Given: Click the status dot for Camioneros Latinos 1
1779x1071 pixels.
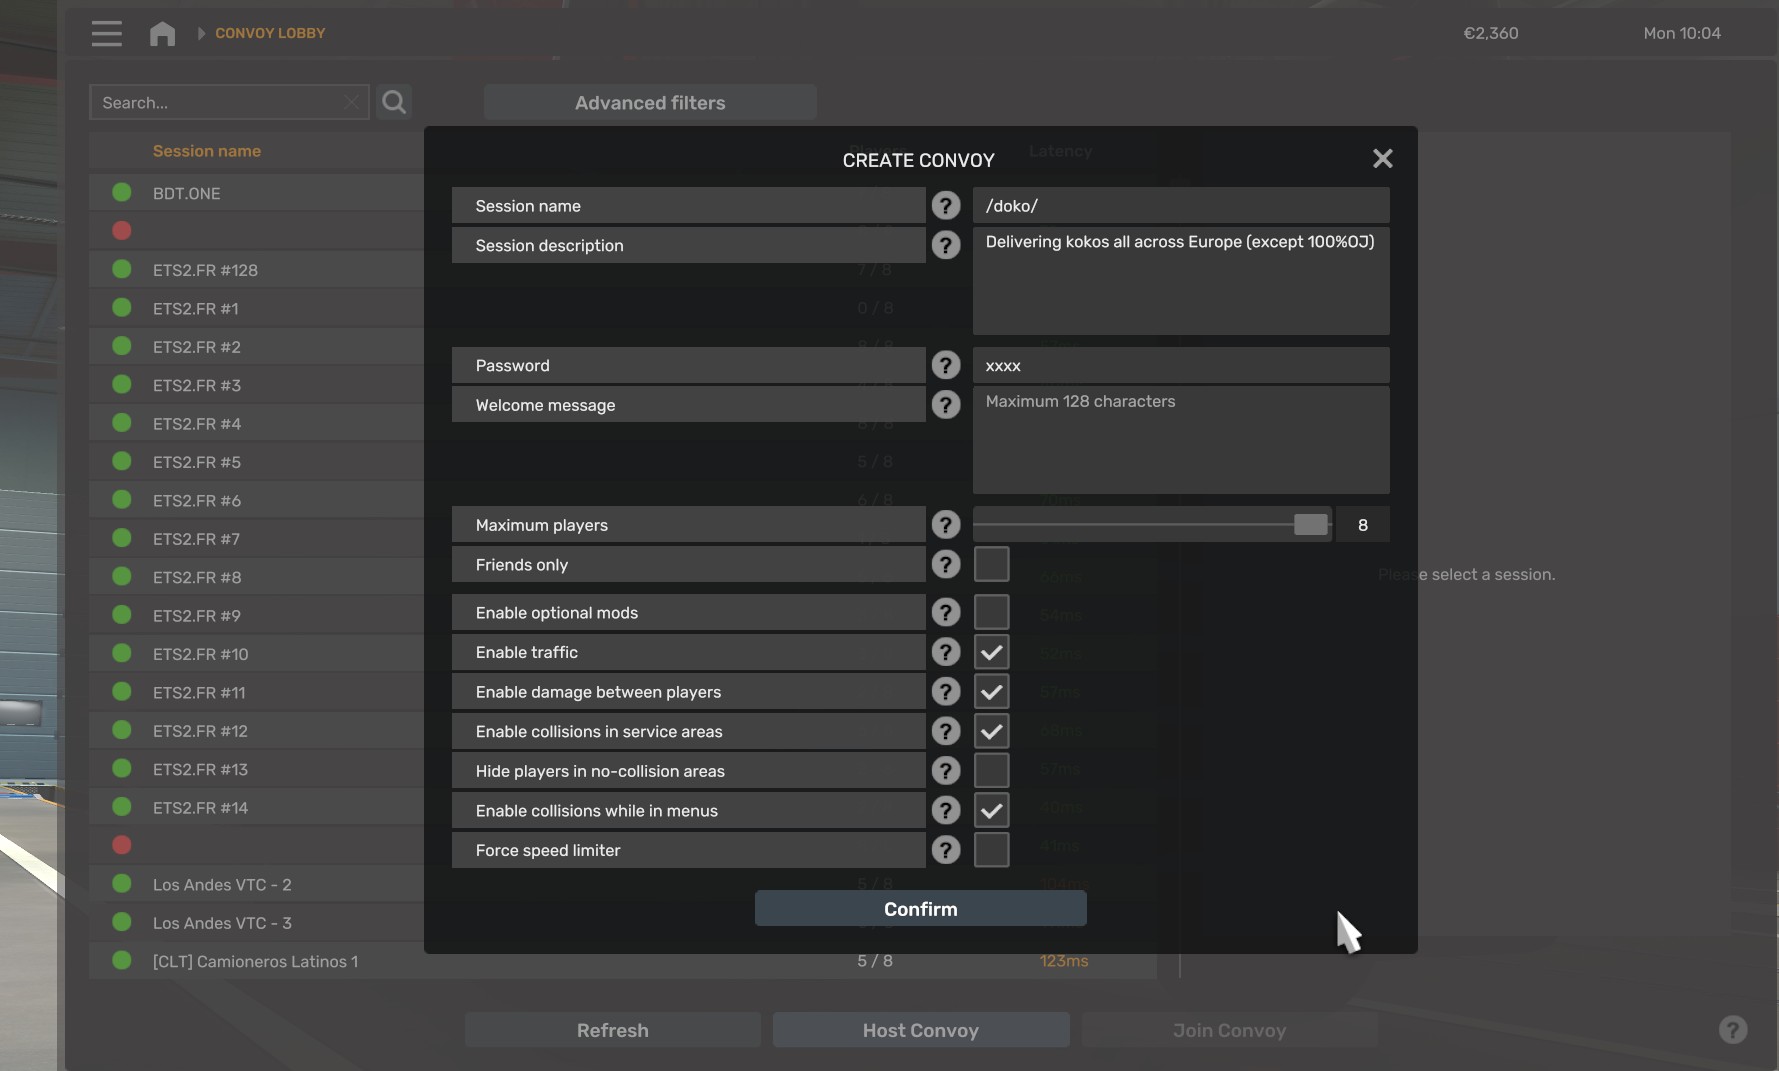Looking at the screenshot, I should coord(122,960).
